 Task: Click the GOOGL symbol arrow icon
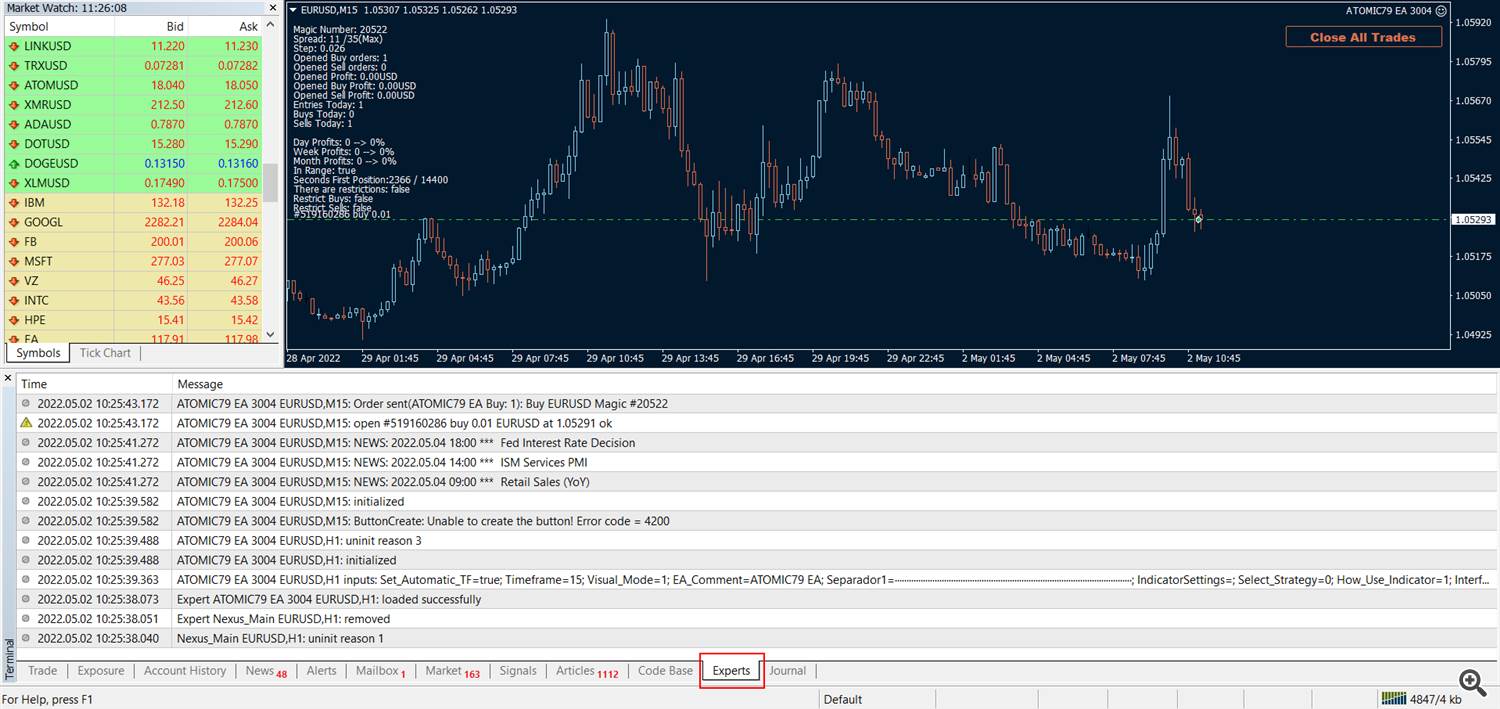[14, 222]
